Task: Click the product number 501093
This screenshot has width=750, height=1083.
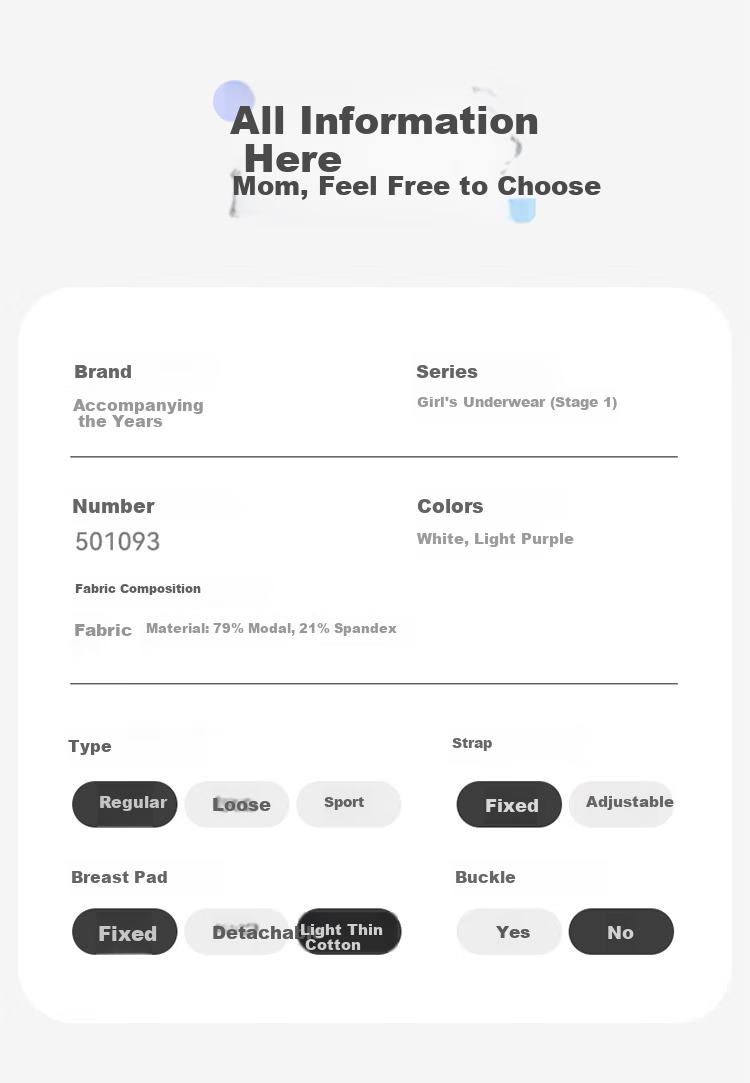Action: [117, 542]
